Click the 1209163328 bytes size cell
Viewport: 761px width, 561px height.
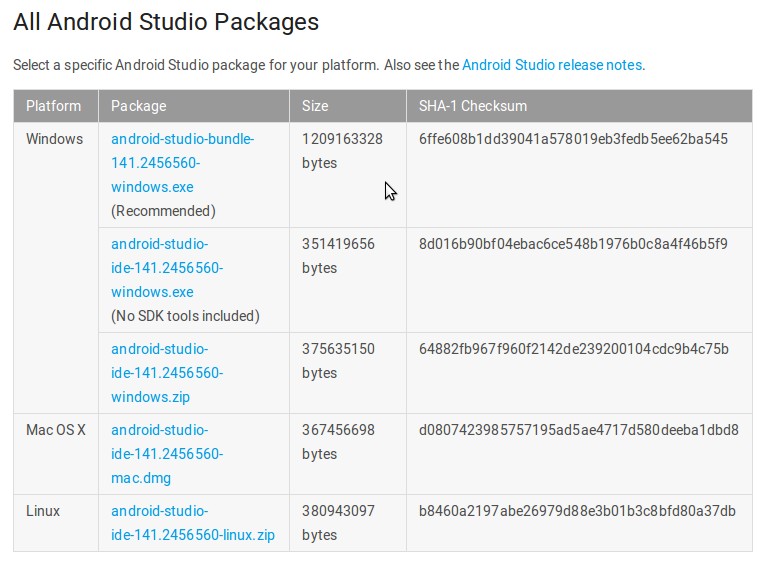(342, 151)
